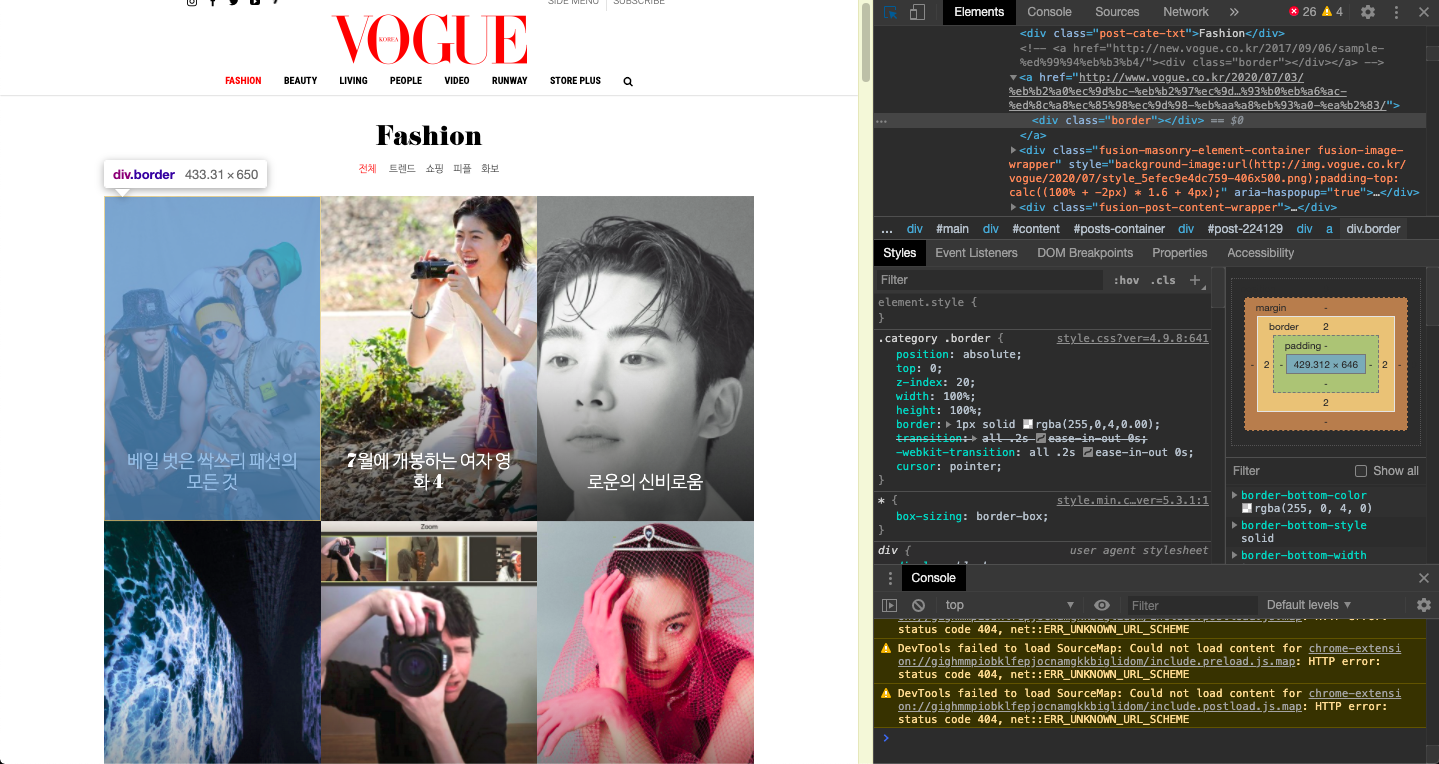Screen dimensions: 1439x764
Task: Expand computed border-bottom-style property
Action: (1235, 525)
